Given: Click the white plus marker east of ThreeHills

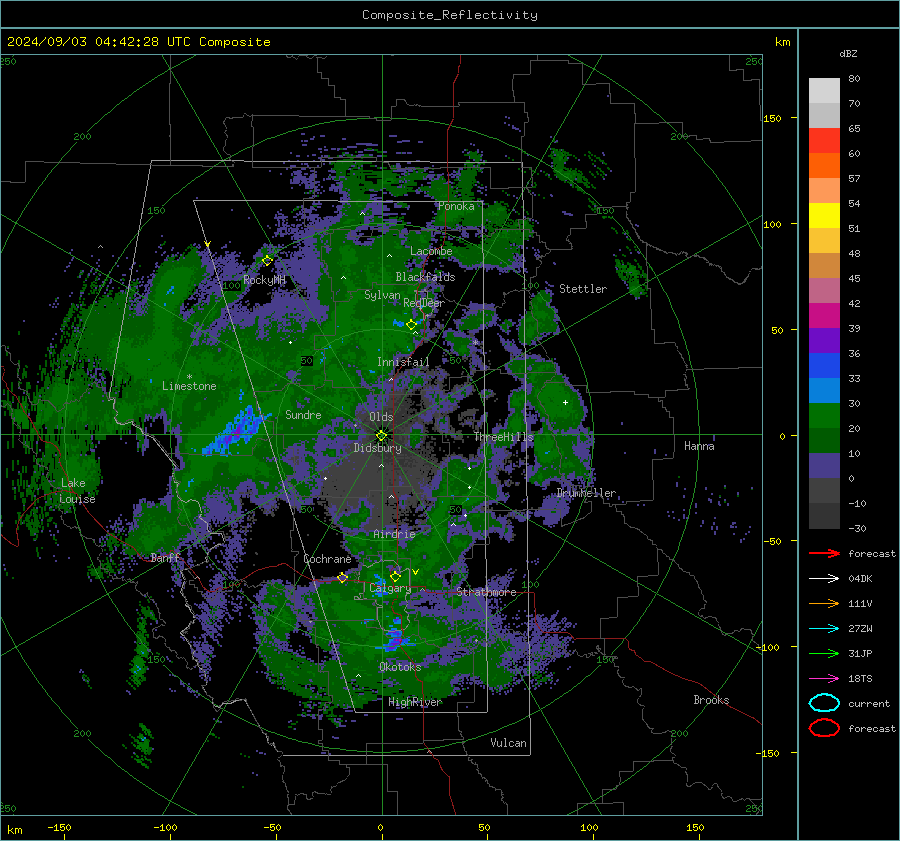Looking at the screenshot, I should coord(565,402).
